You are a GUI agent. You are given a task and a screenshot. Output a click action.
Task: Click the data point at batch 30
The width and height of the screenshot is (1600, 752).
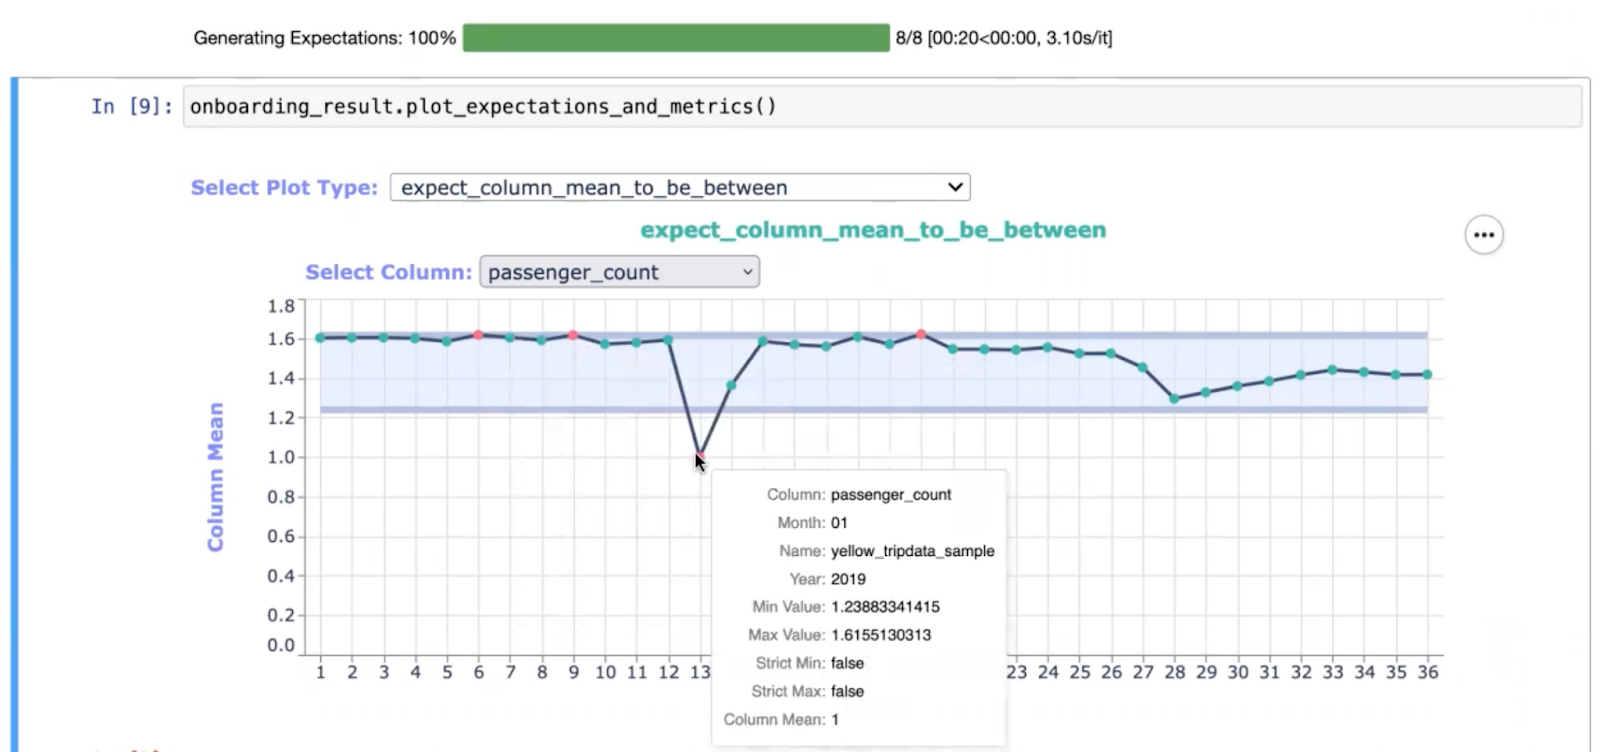click(1237, 386)
